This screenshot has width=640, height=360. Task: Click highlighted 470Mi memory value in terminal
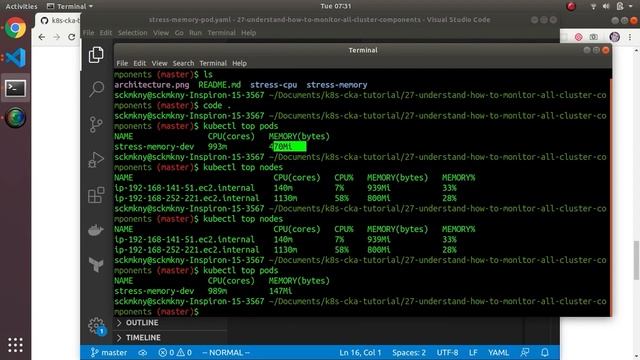point(287,147)
